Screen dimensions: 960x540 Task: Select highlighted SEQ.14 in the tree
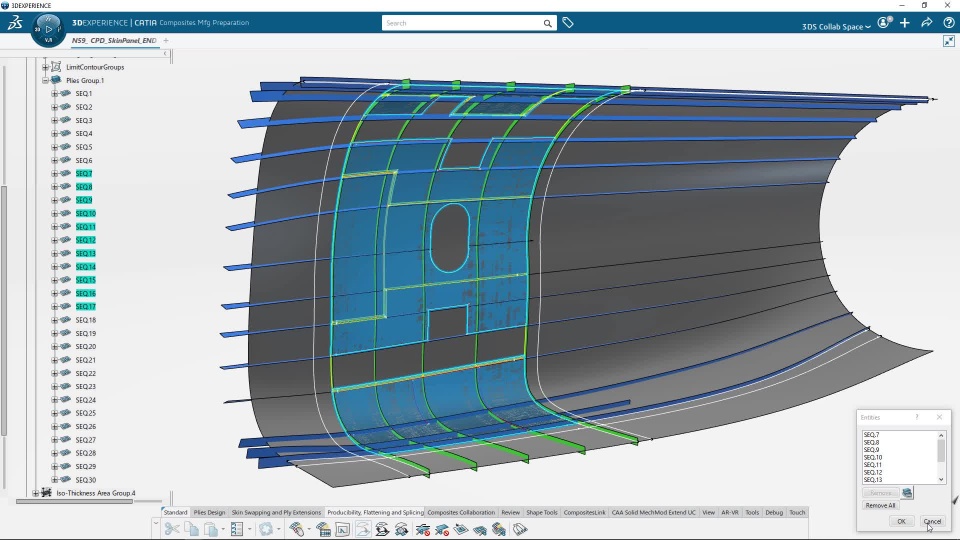86,266
